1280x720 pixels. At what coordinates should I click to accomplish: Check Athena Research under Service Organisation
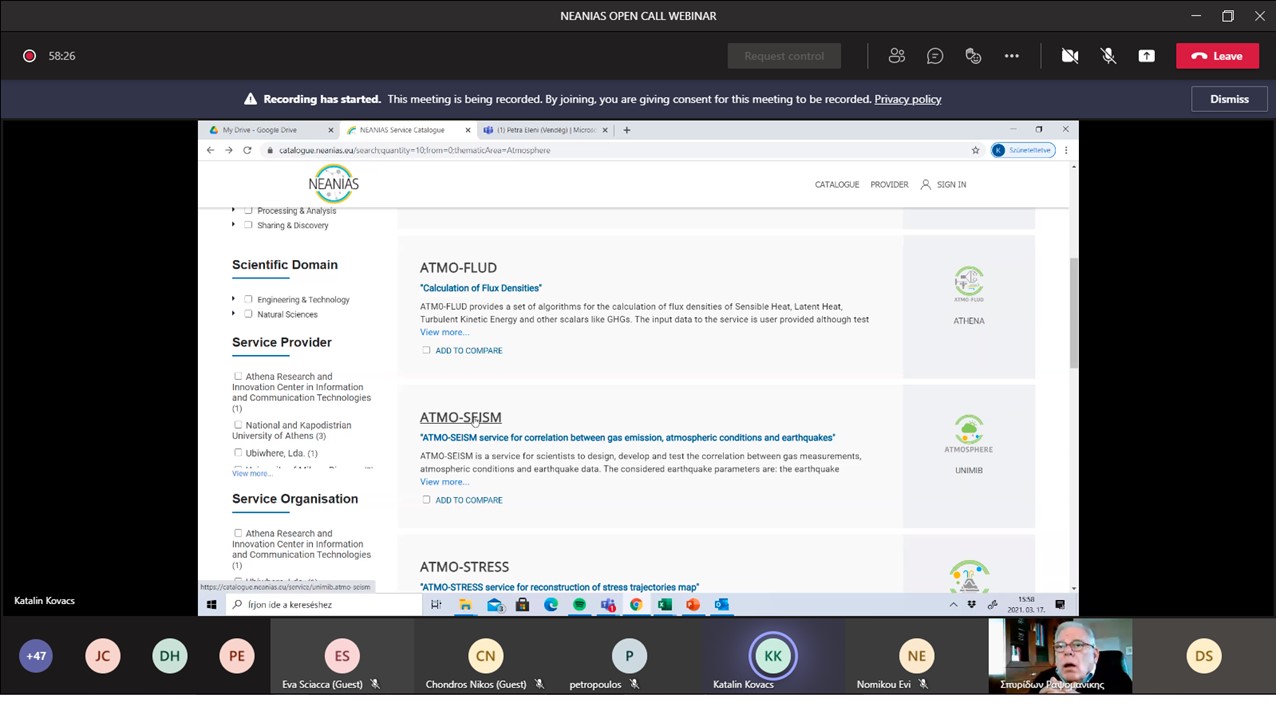point(238,534)
